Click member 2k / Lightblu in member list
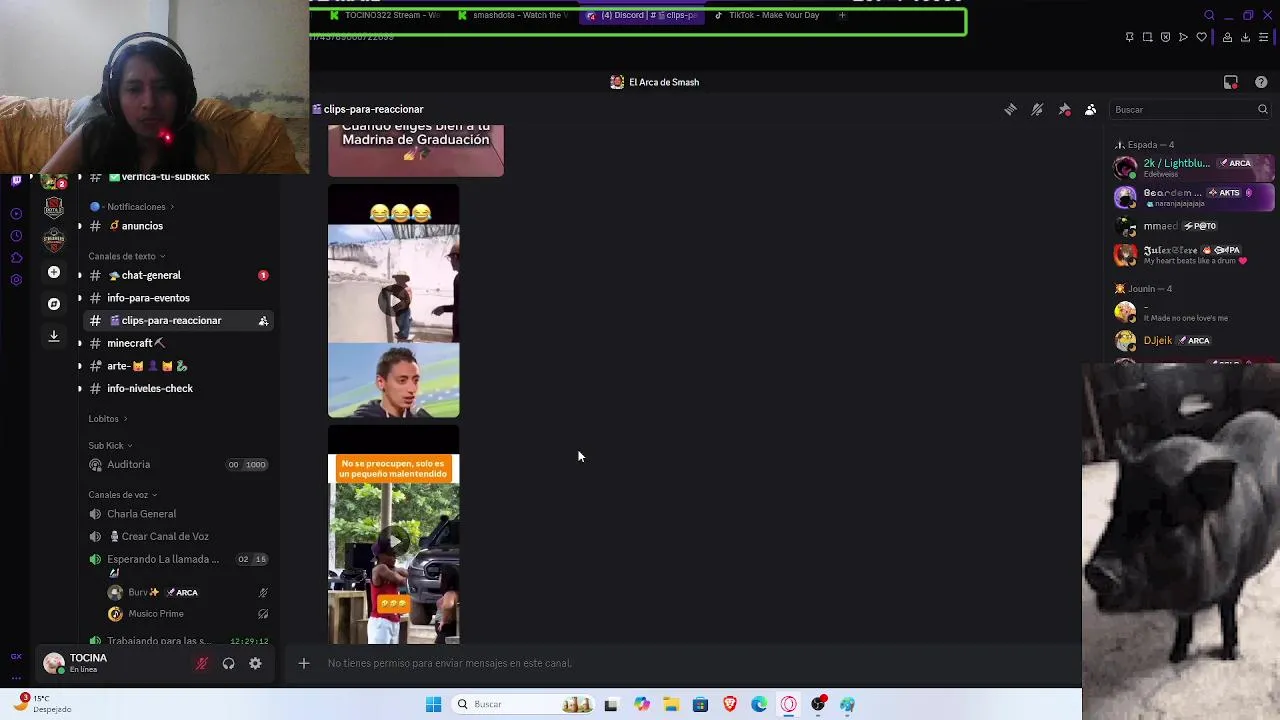This screenshot has height=720, width=1280. point(1195,167)
